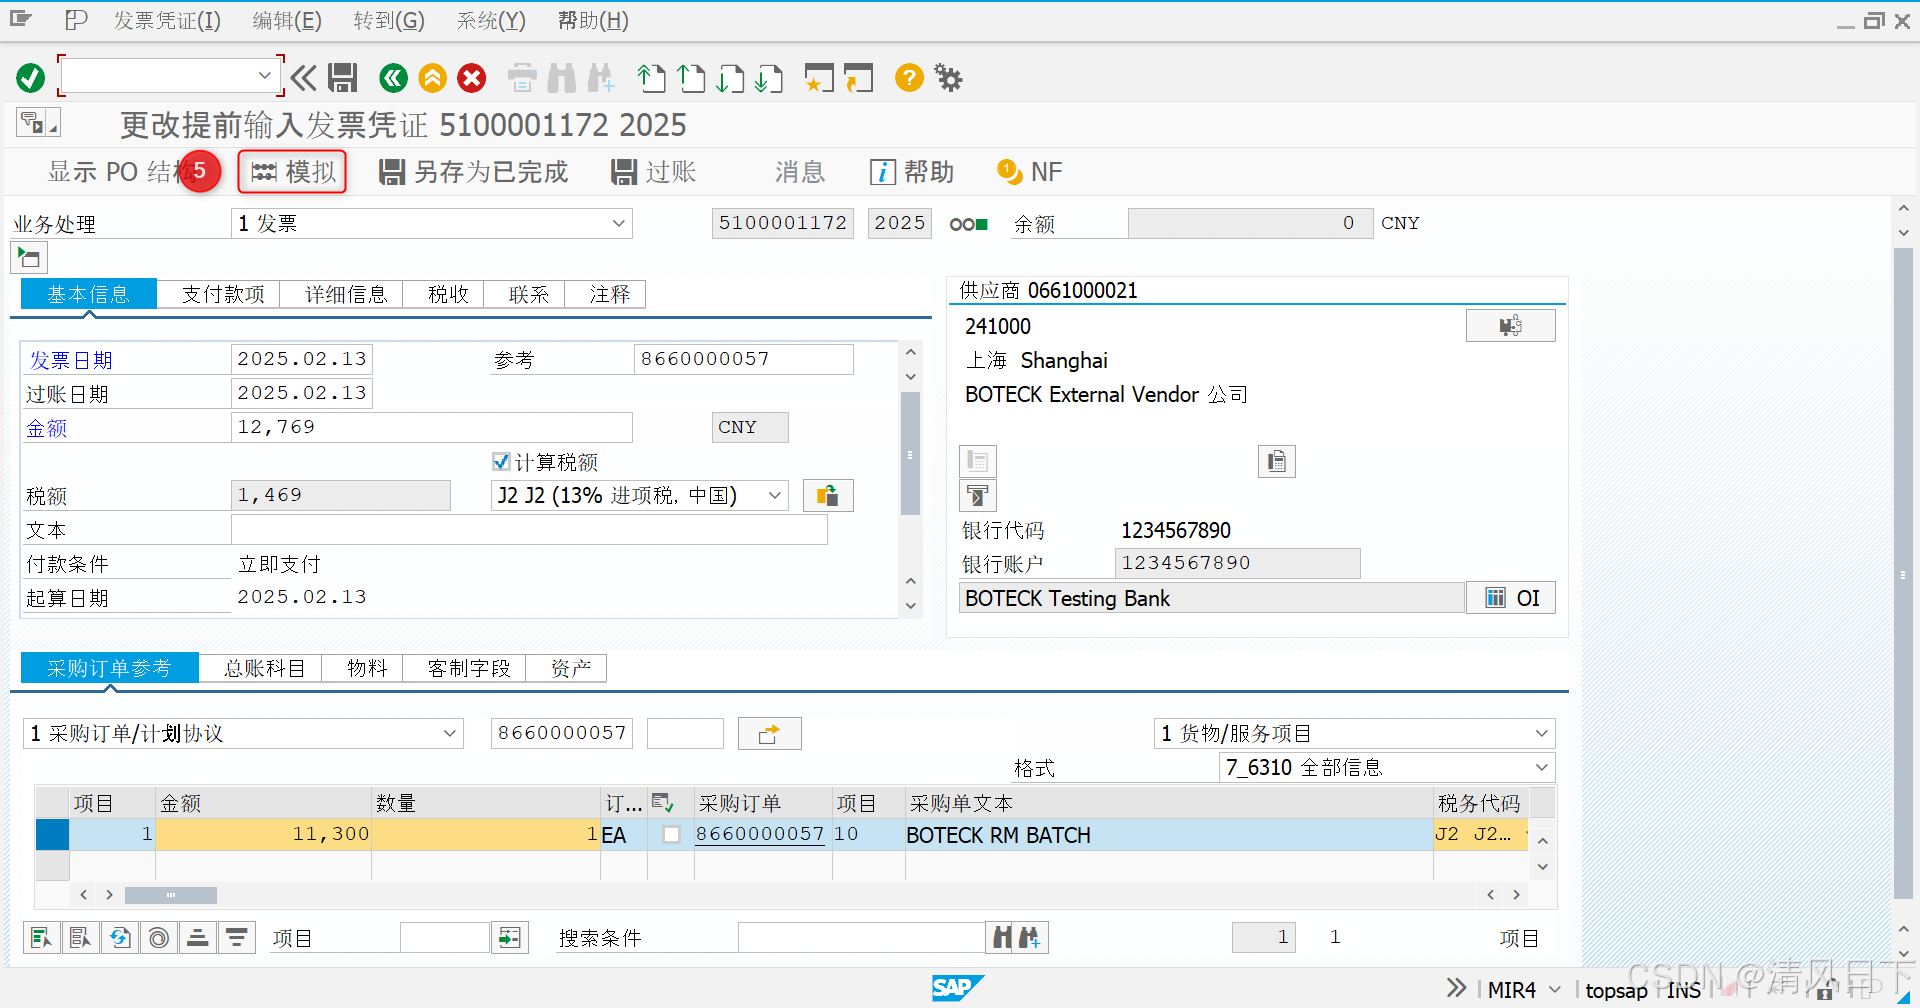Screen dimensions: 1920x1008
Task: Click the customizing settings gear icon
Action: pos(947,77)
